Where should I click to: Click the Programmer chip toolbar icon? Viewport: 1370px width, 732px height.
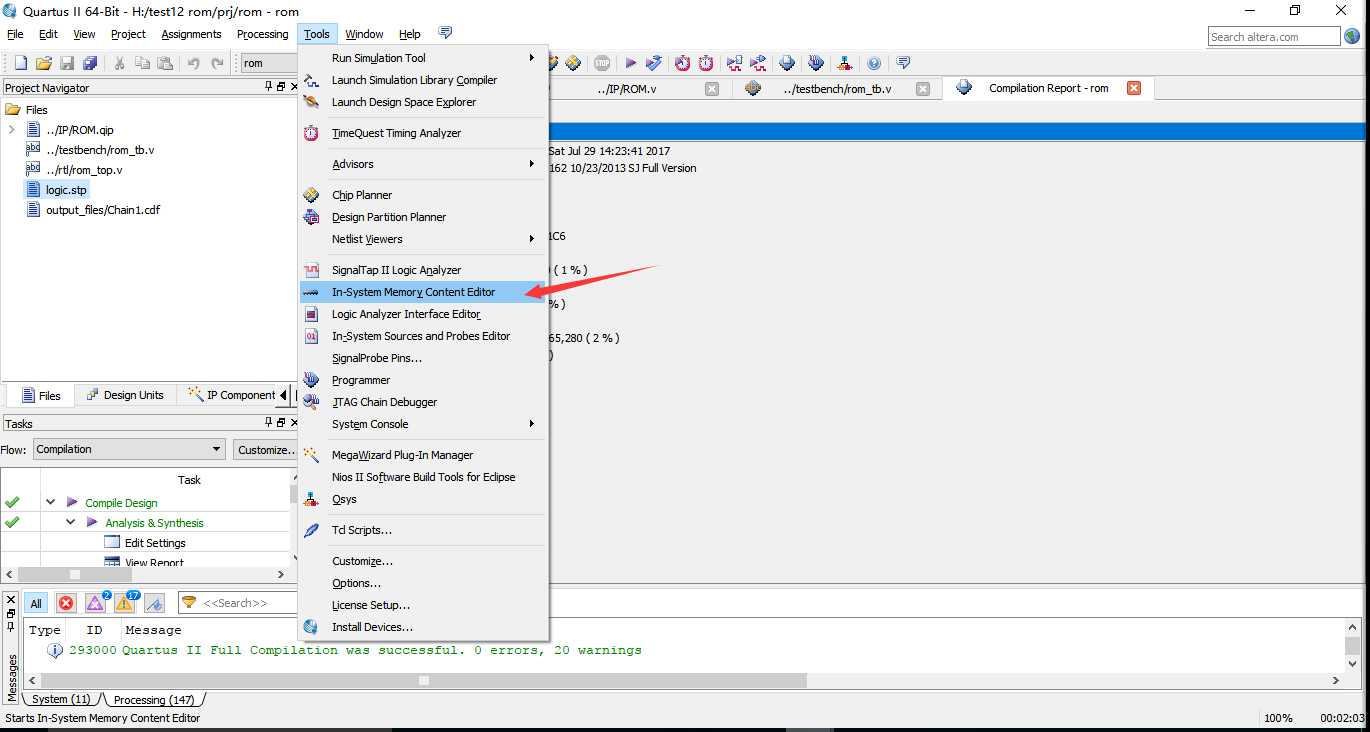click(816, 63)
